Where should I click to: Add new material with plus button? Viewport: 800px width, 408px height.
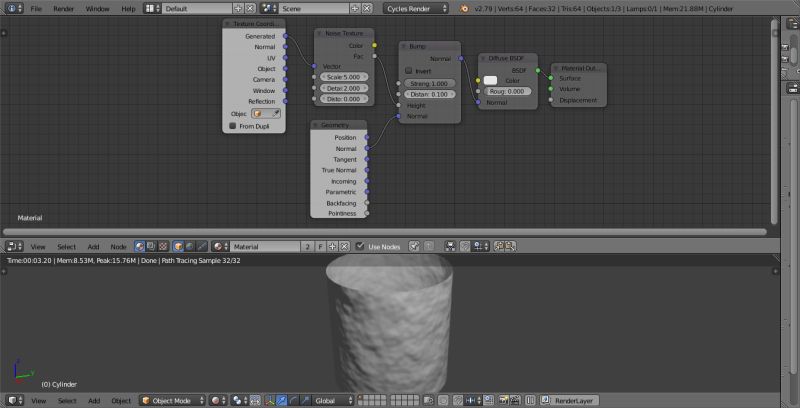tap(333, 246)
